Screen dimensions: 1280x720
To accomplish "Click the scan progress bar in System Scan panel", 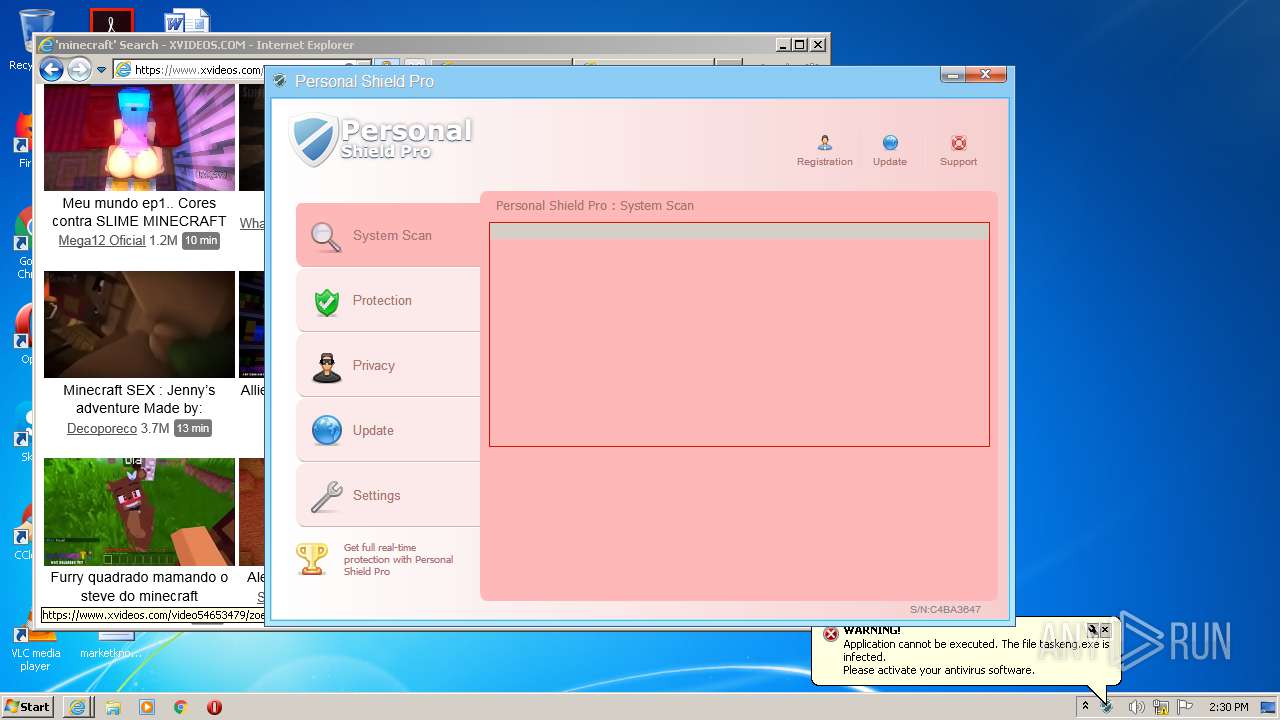I will [739, 231].
